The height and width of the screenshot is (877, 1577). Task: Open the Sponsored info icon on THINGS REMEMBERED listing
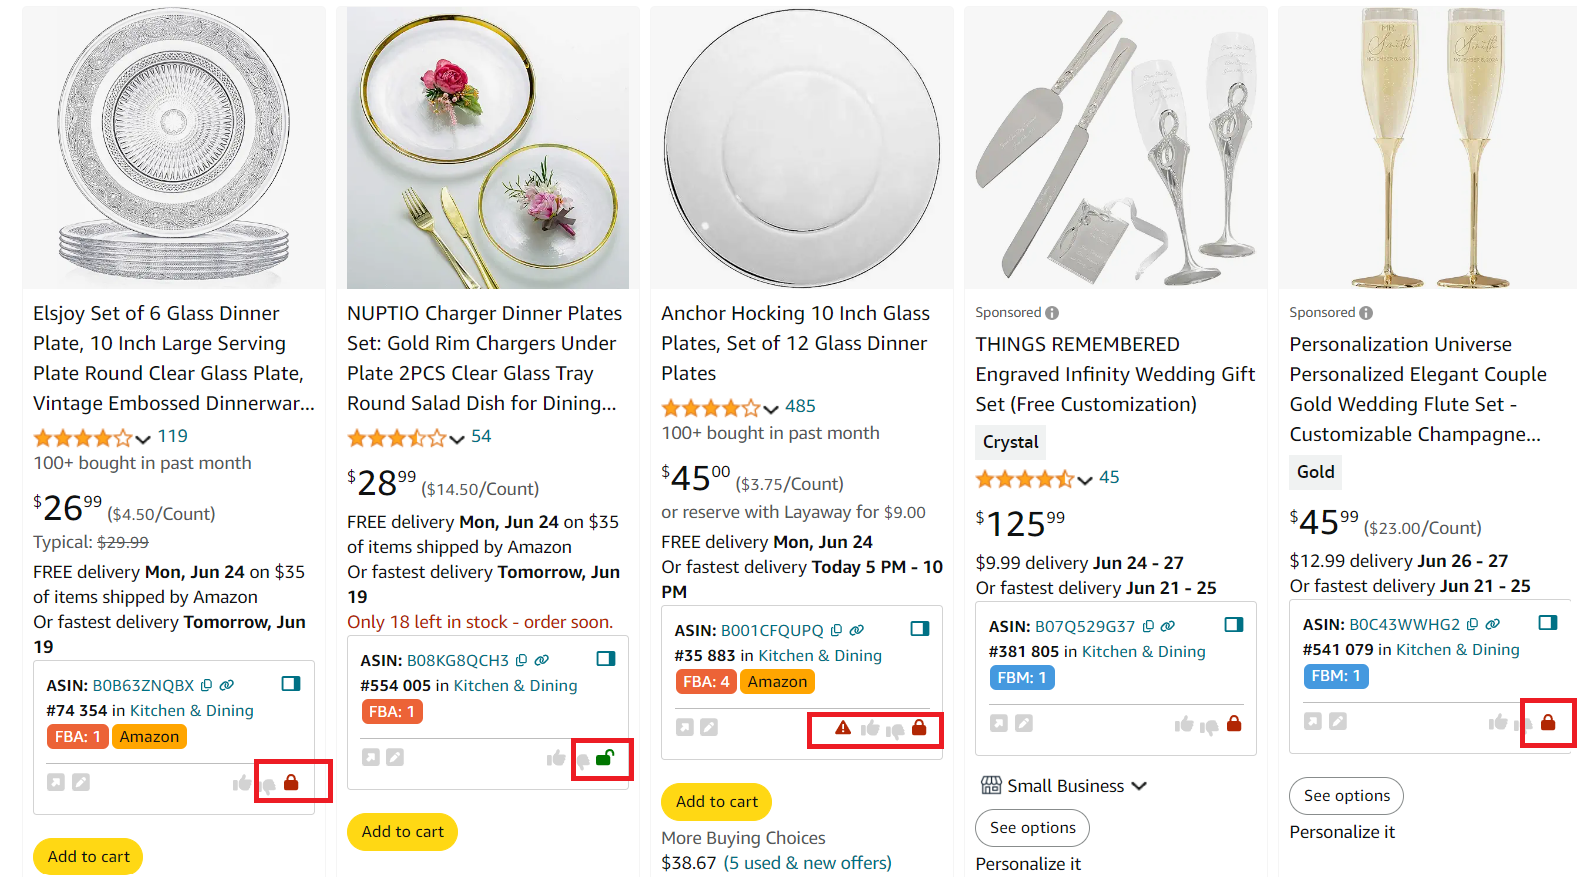pyautogui.click(x=1052, y=312)
